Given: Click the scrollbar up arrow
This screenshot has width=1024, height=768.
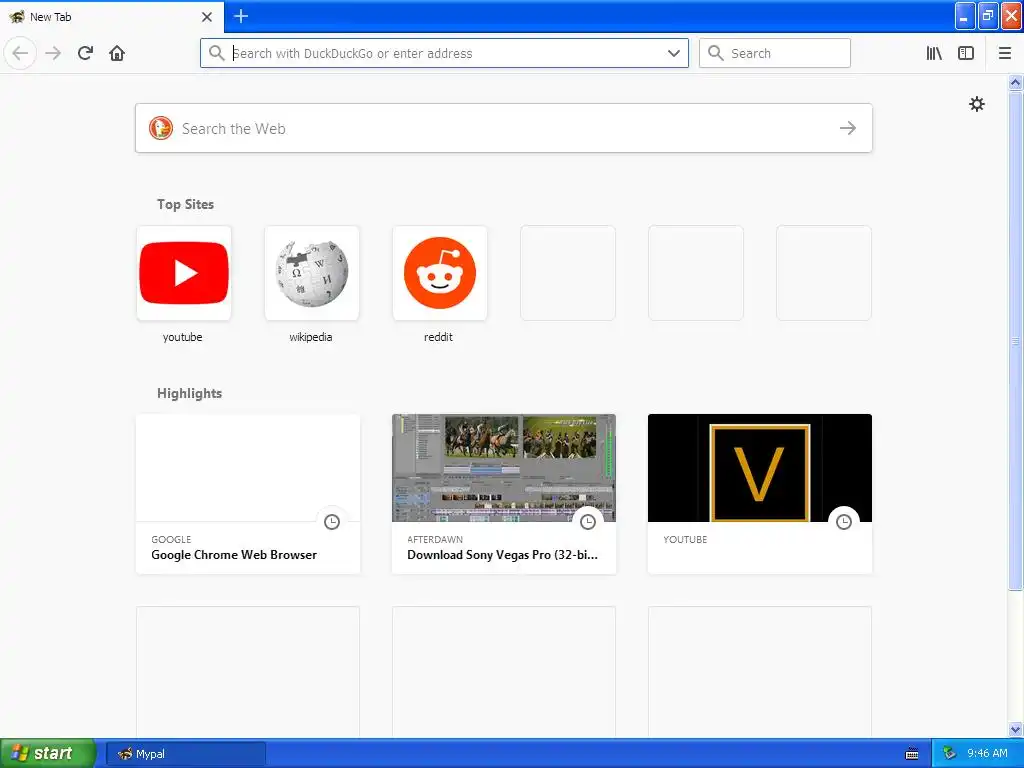Looking at the screenshot, I should pos(1015,82).
